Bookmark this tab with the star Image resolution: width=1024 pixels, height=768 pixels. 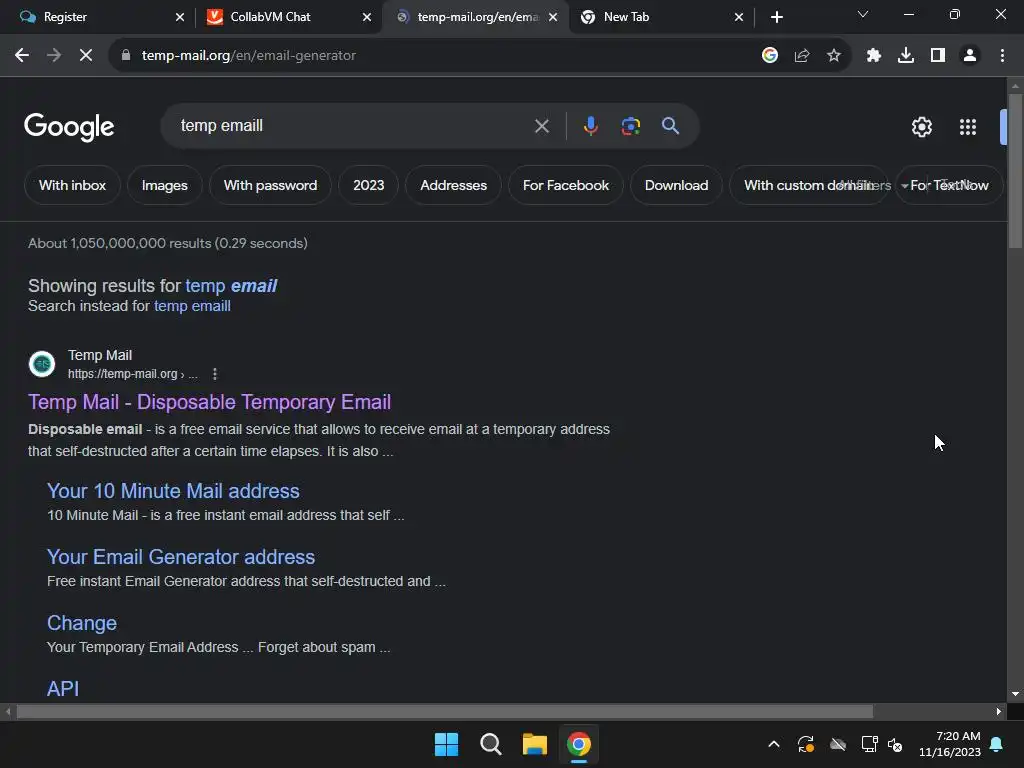834,56
